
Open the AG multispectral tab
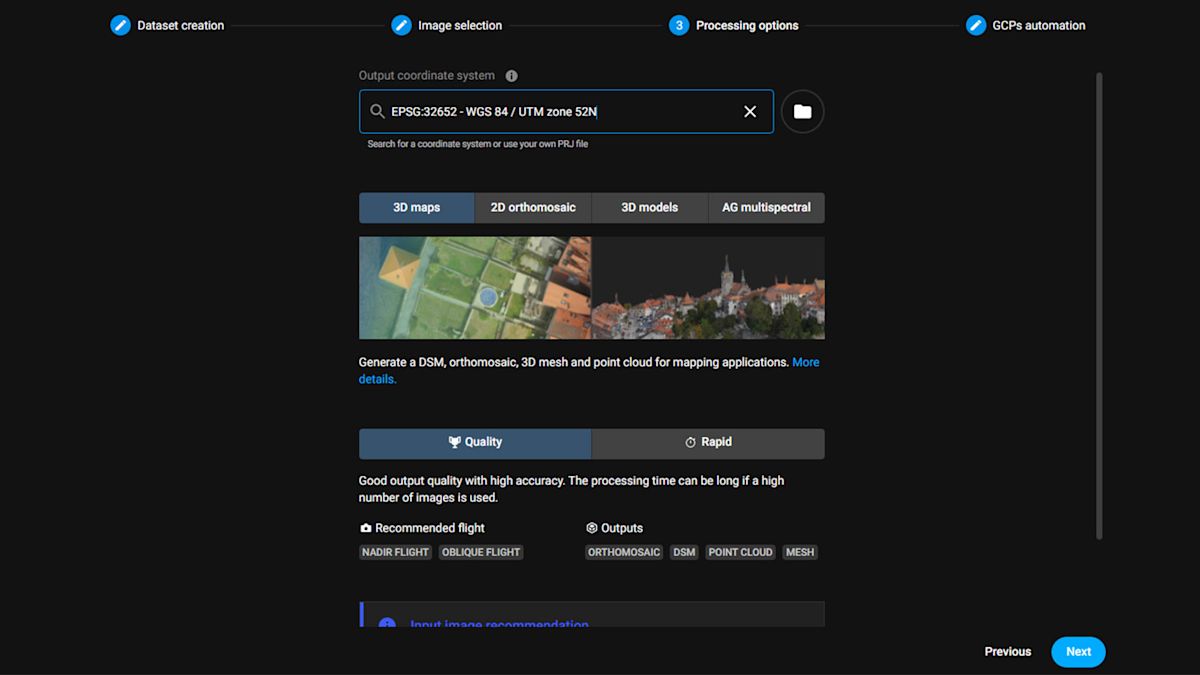pos(766,207)
